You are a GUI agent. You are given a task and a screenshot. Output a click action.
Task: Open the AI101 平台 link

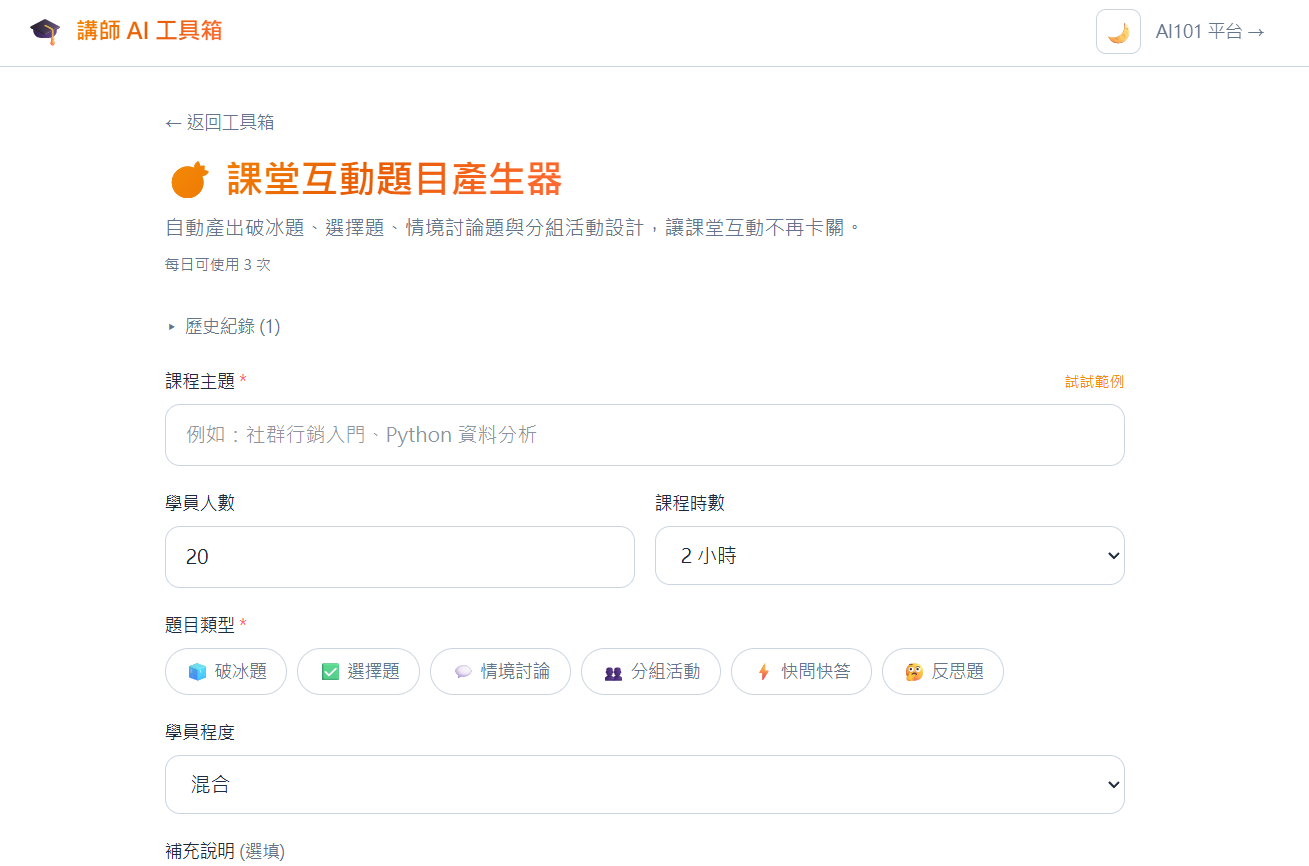click(x=1210, y=32)
